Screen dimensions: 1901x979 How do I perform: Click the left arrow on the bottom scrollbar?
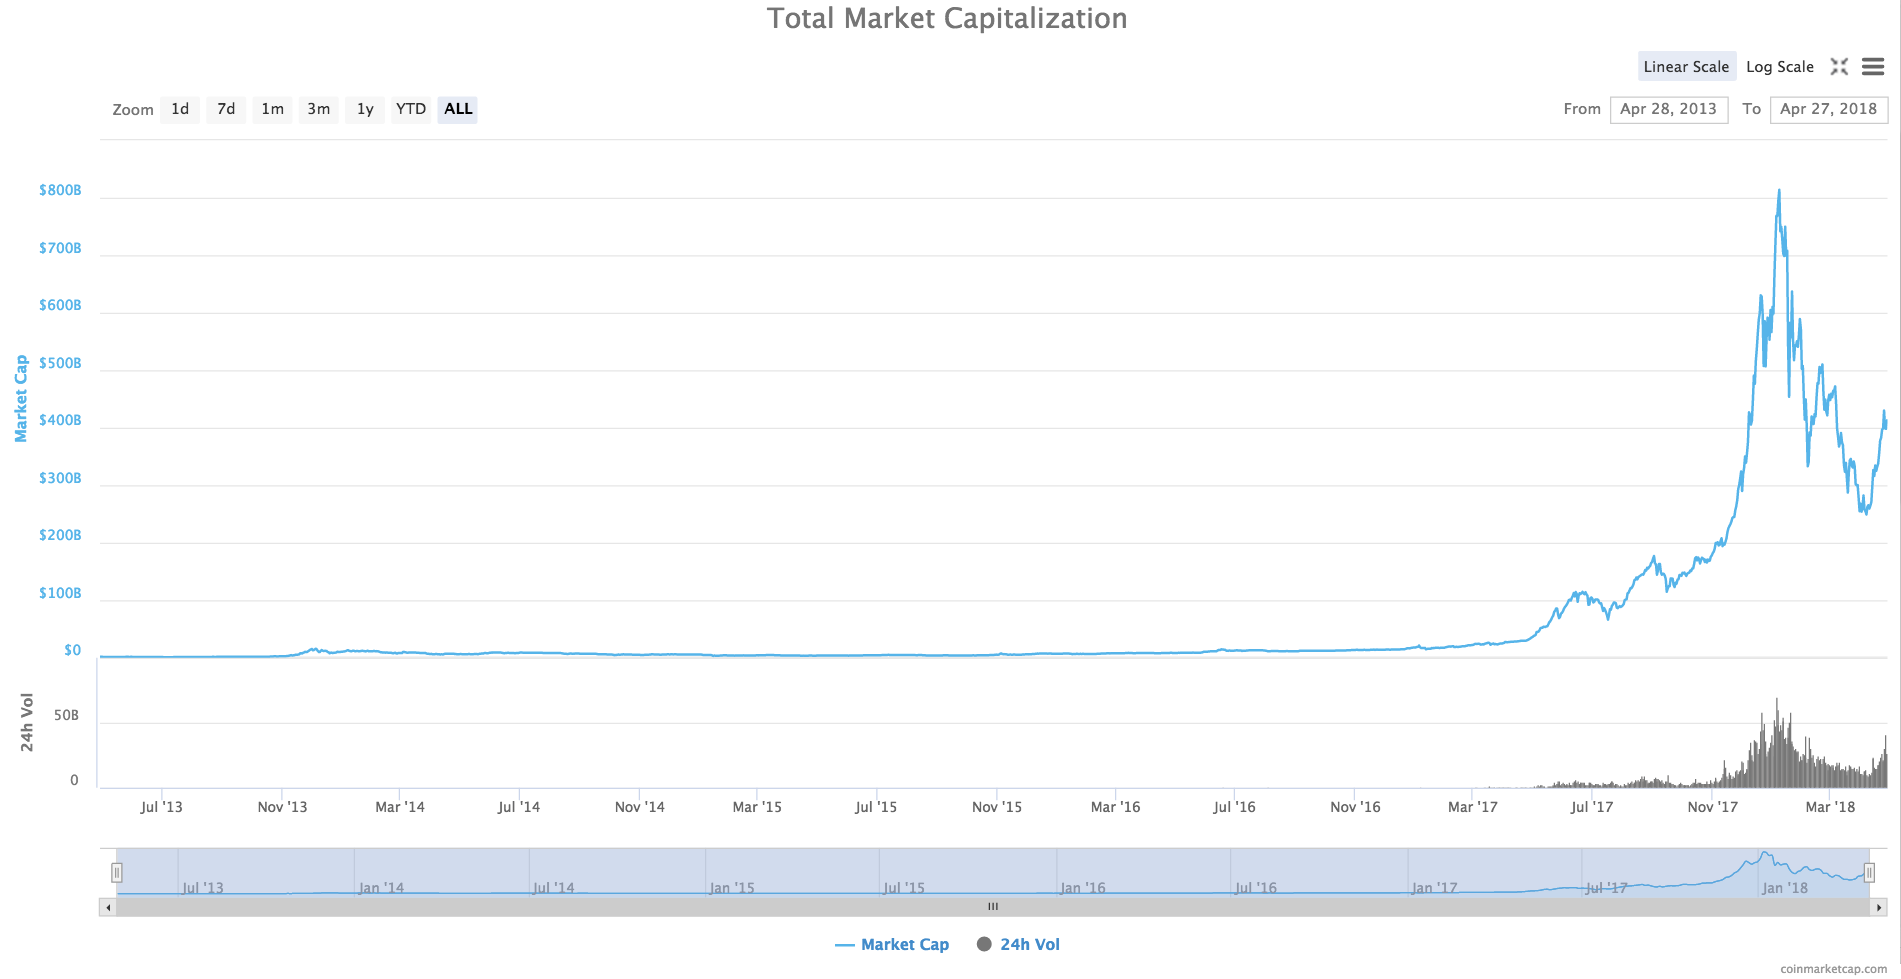[x=107, y=906]
